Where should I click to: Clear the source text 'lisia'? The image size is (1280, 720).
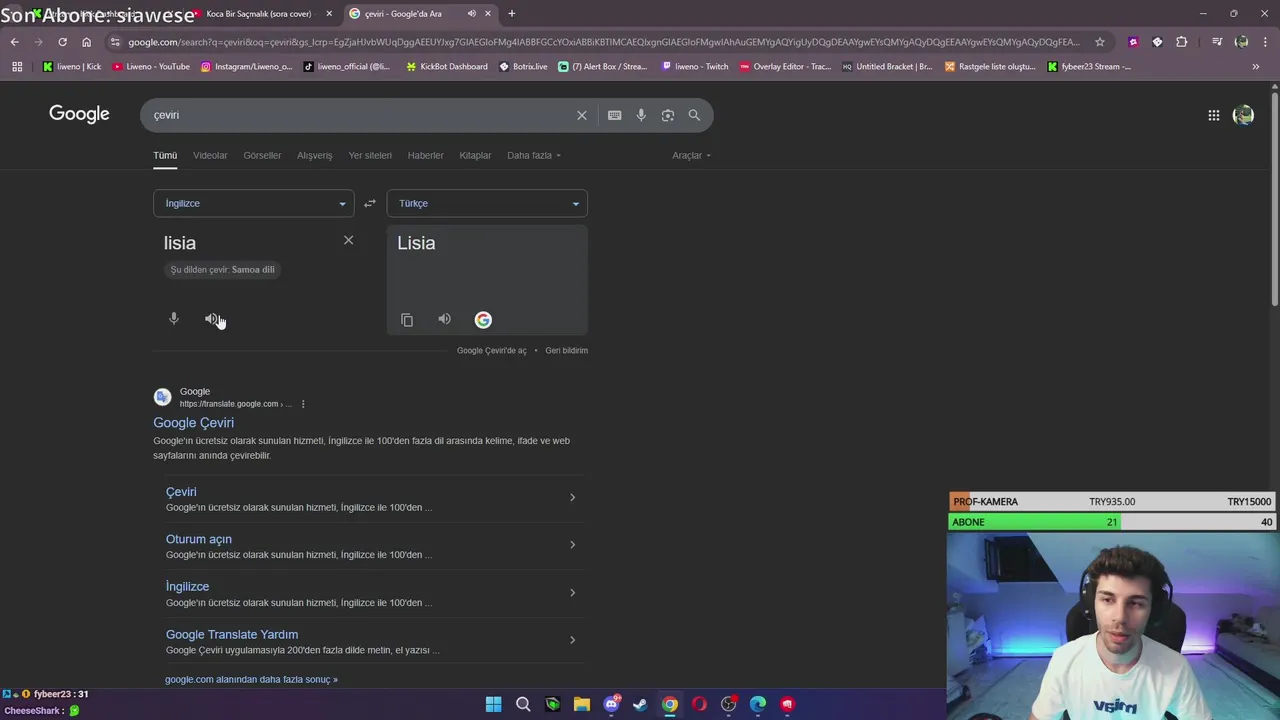(348, 240)
